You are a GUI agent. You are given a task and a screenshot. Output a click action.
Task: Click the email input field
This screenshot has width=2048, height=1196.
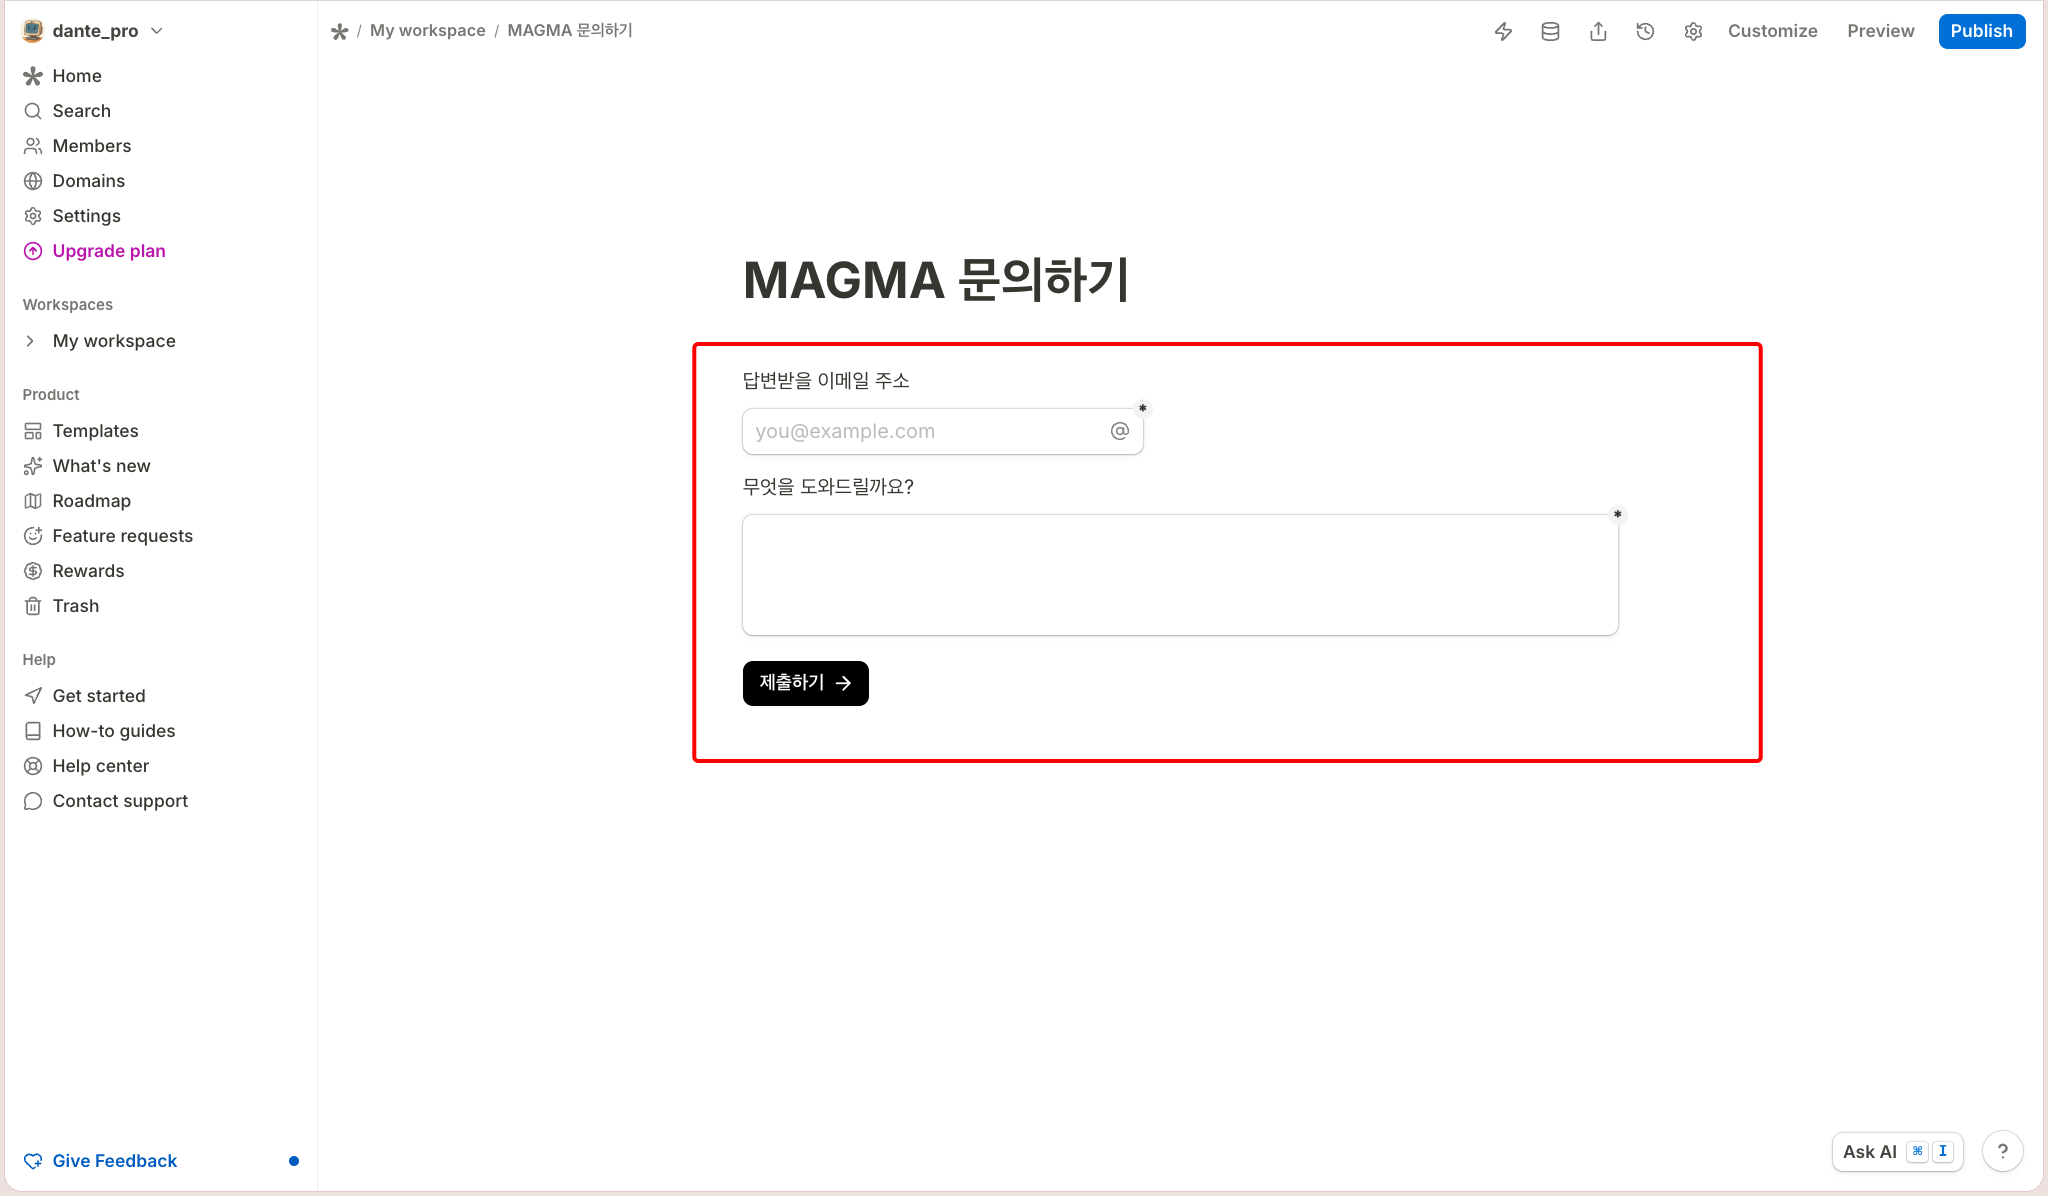[942, 431]
